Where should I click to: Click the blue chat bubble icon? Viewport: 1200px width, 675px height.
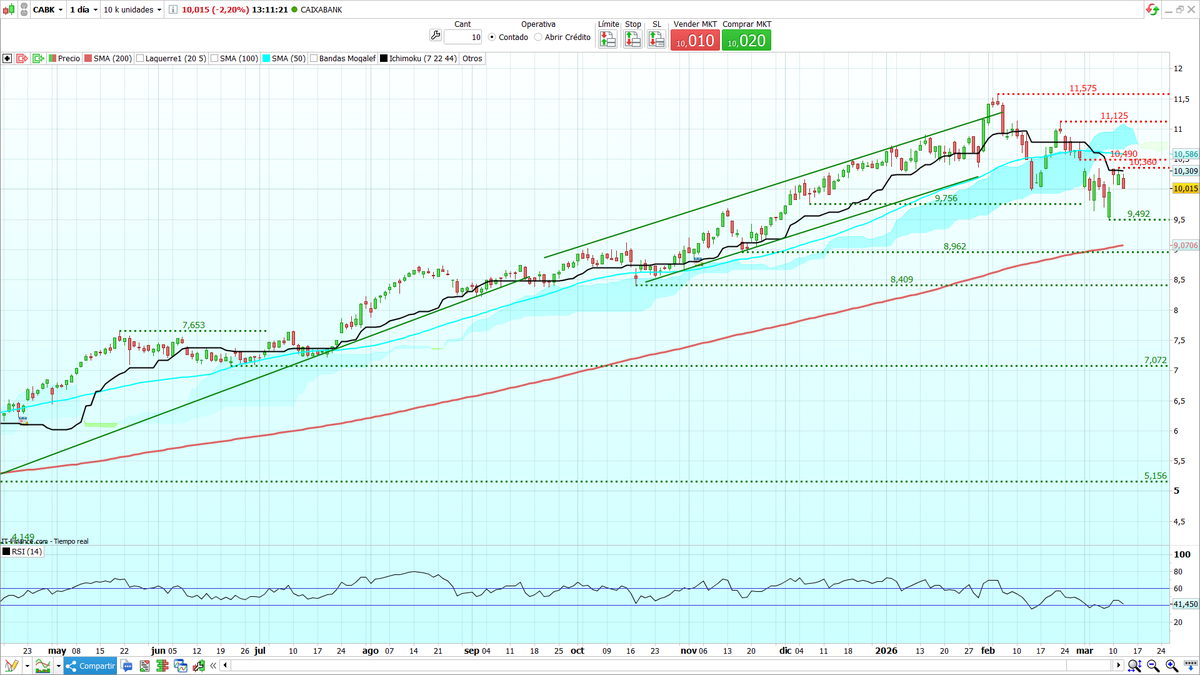127,666
